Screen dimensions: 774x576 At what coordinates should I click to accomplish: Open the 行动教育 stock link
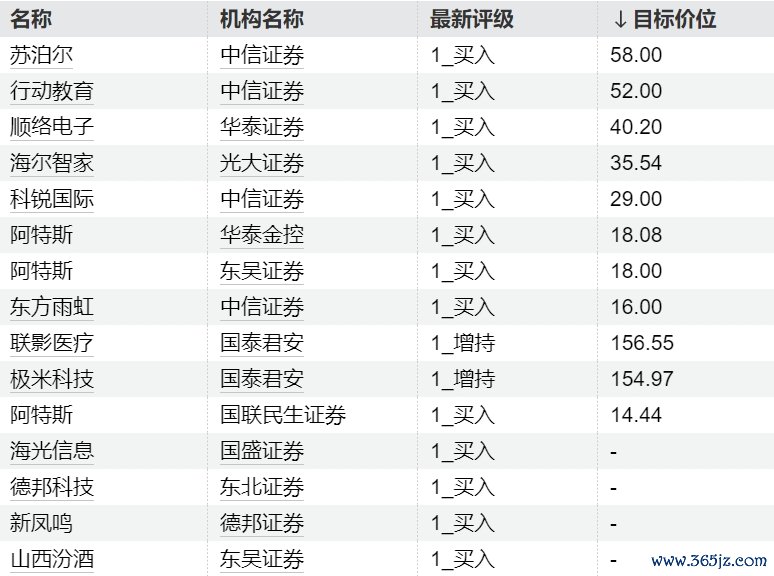pos(51,91)
